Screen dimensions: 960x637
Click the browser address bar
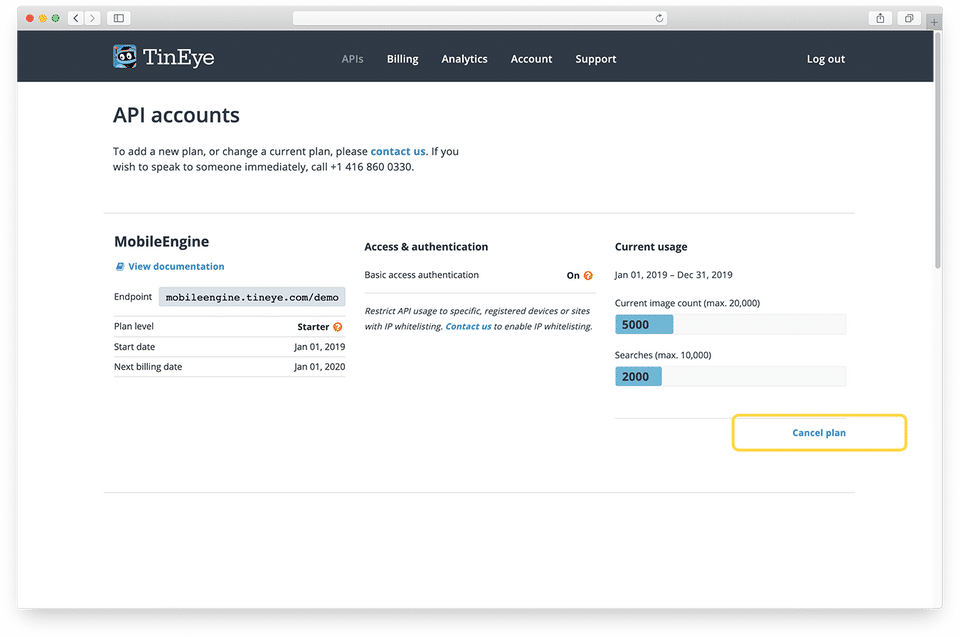(x=480, y=18)
